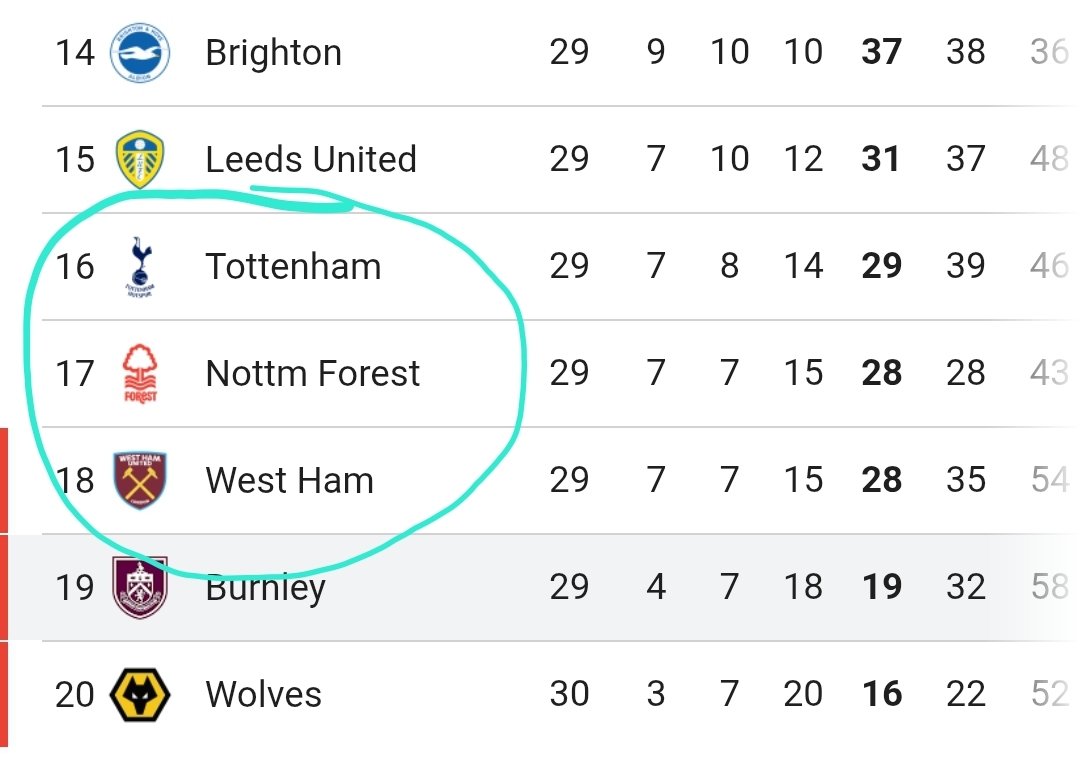1080x763 pixels.
Task: Open the Leeds United team page
Action: (311, 159)
